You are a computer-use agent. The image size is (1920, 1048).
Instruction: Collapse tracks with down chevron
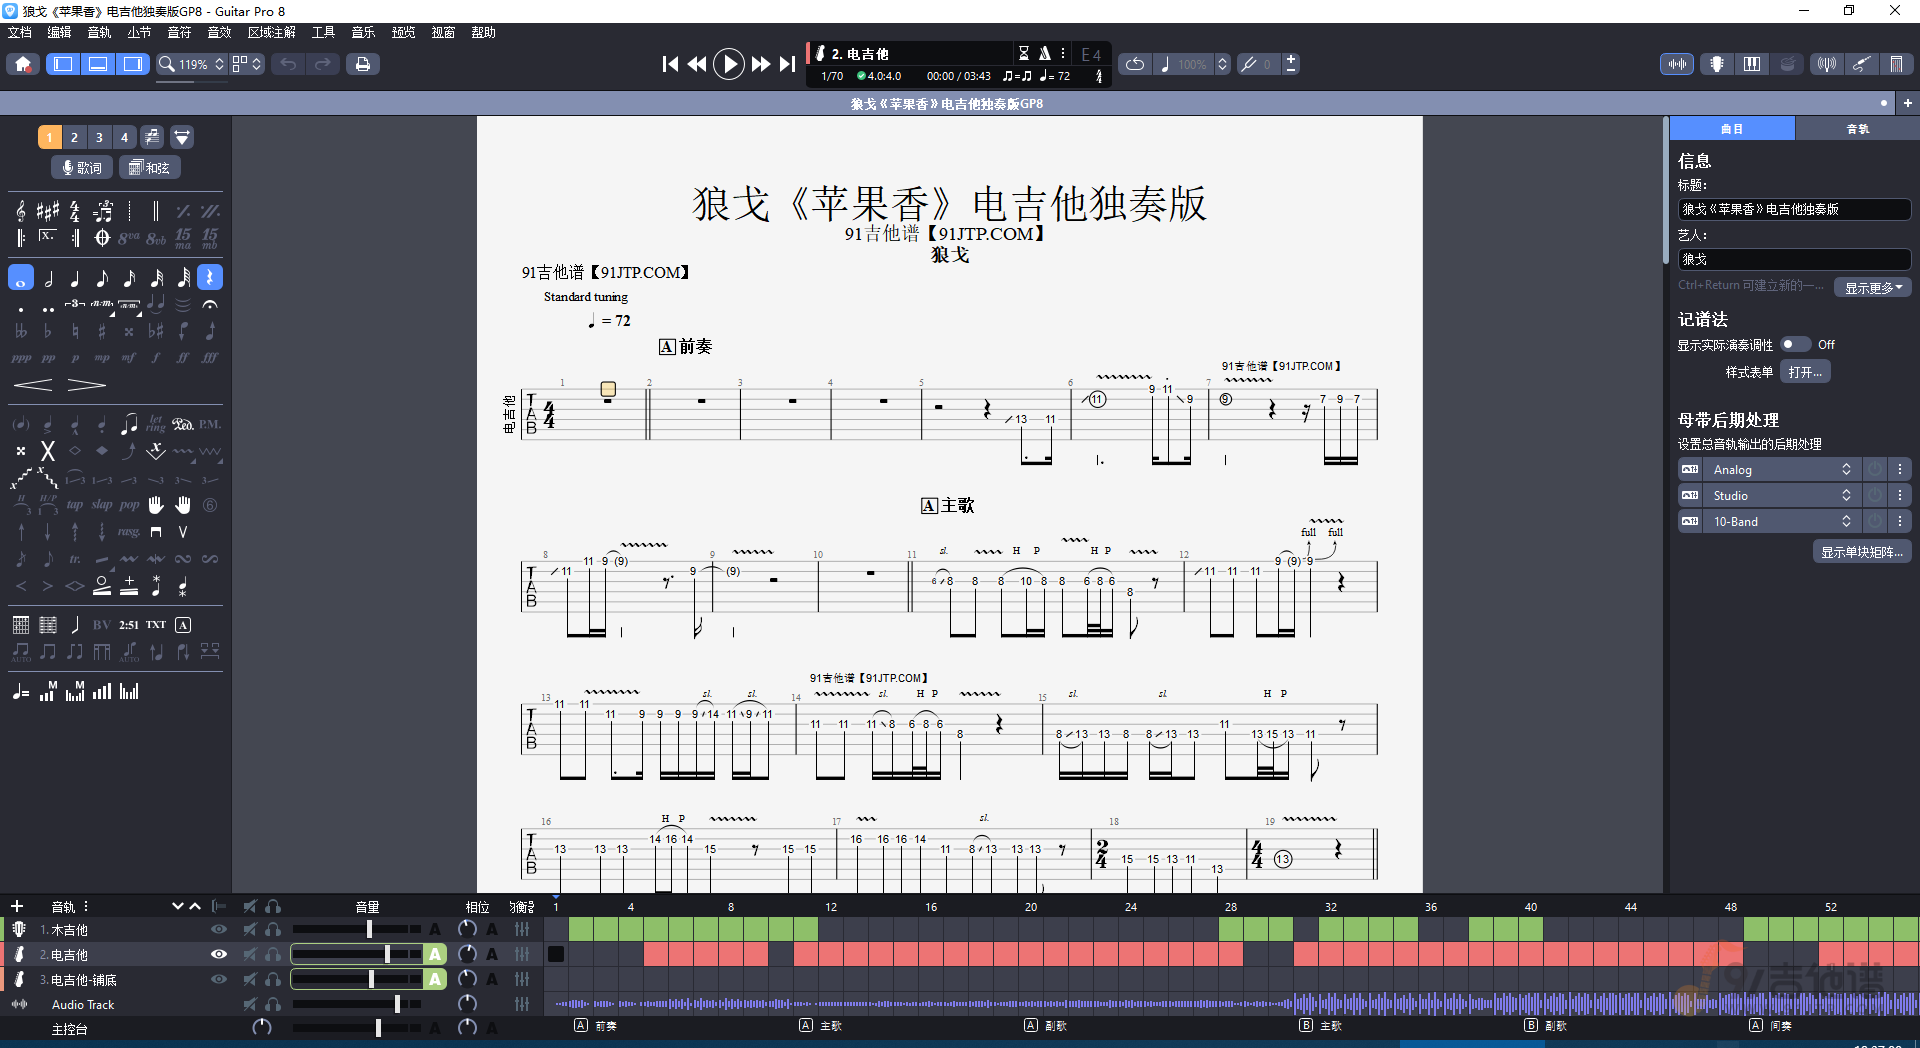pyautogui.click(x=177, y=906)
